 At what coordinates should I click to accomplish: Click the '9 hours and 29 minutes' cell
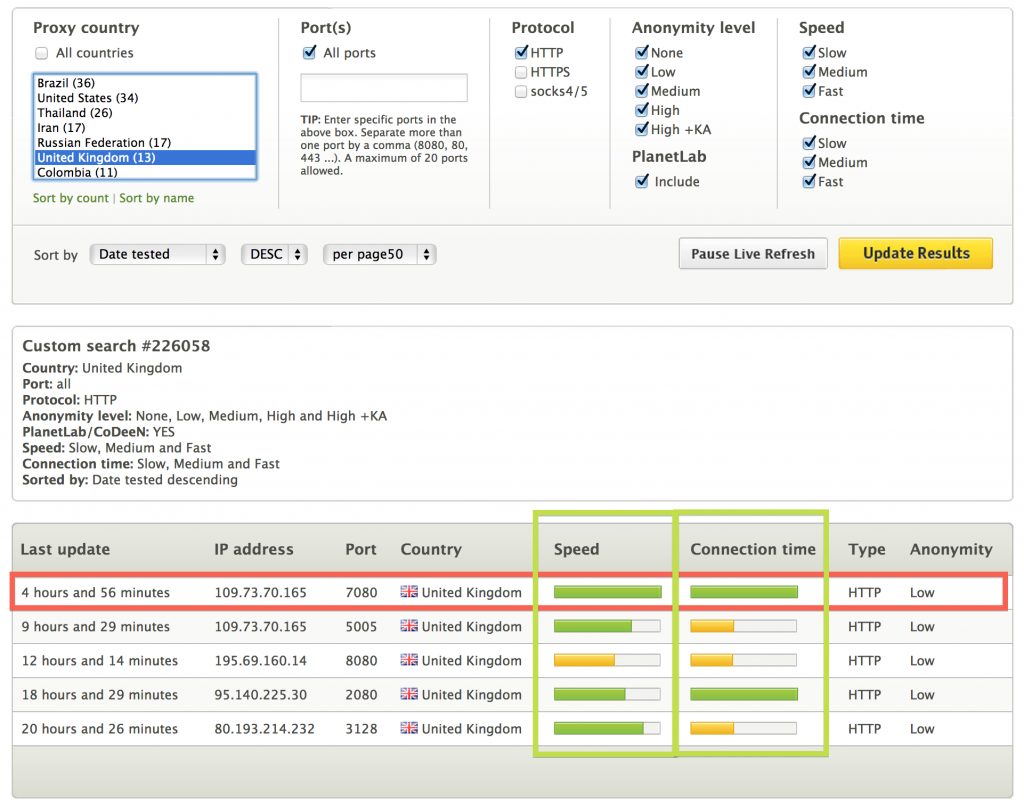click(x=95, y=626)
